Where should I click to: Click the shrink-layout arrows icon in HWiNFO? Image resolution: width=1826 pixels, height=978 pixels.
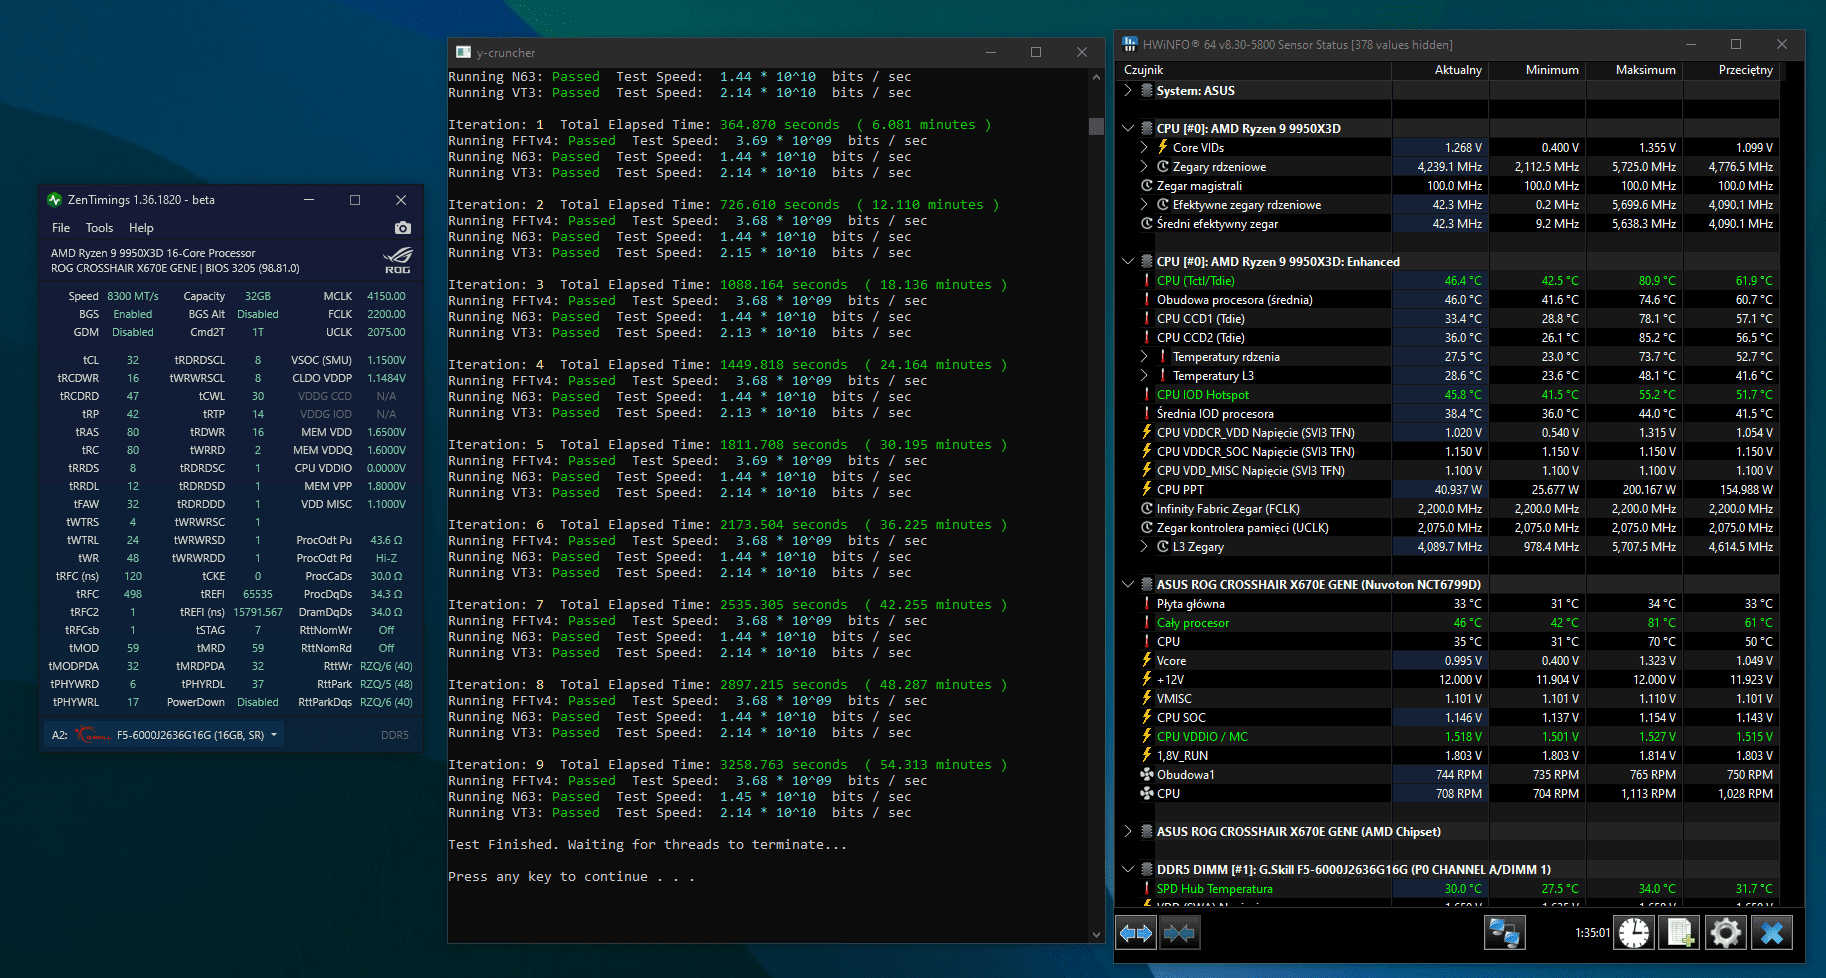[1180, 933]
